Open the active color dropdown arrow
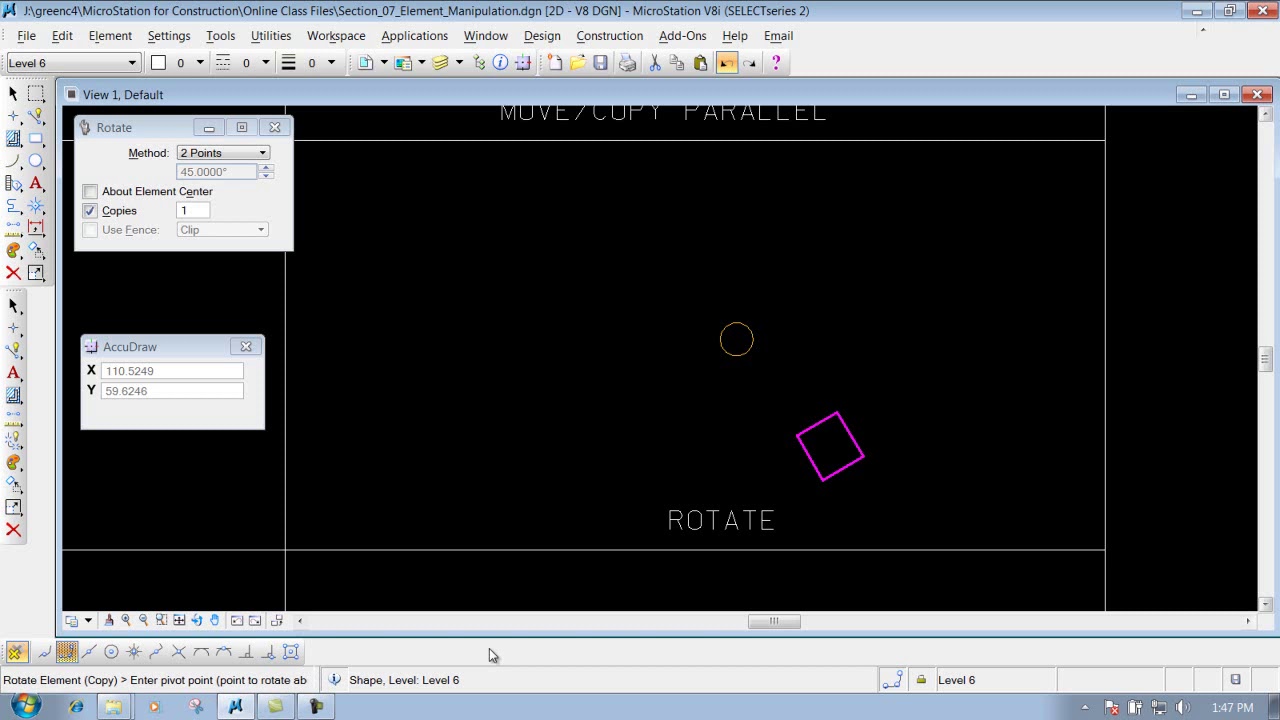 [199, 63]
